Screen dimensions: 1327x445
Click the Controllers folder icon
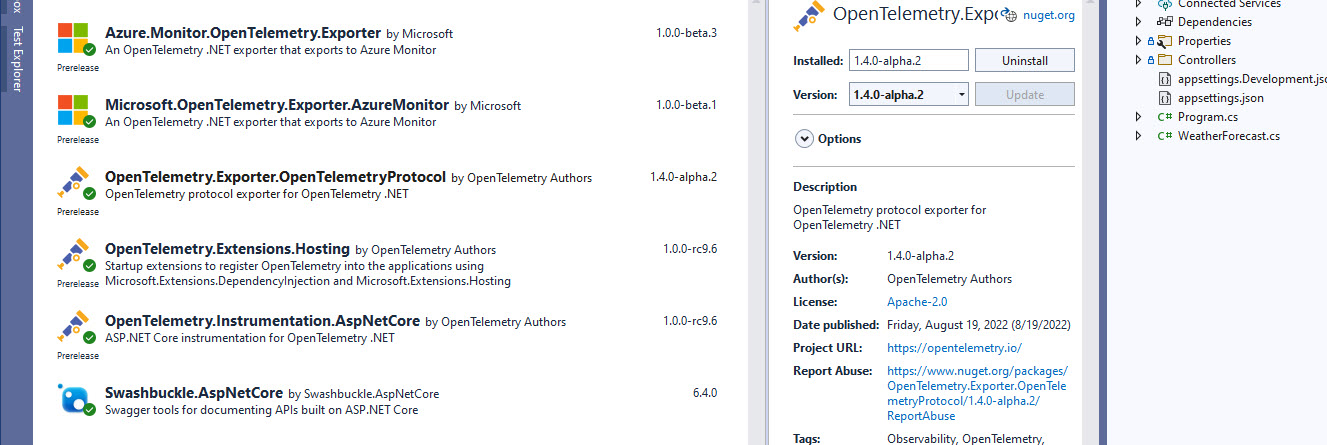pos(1165,60)
